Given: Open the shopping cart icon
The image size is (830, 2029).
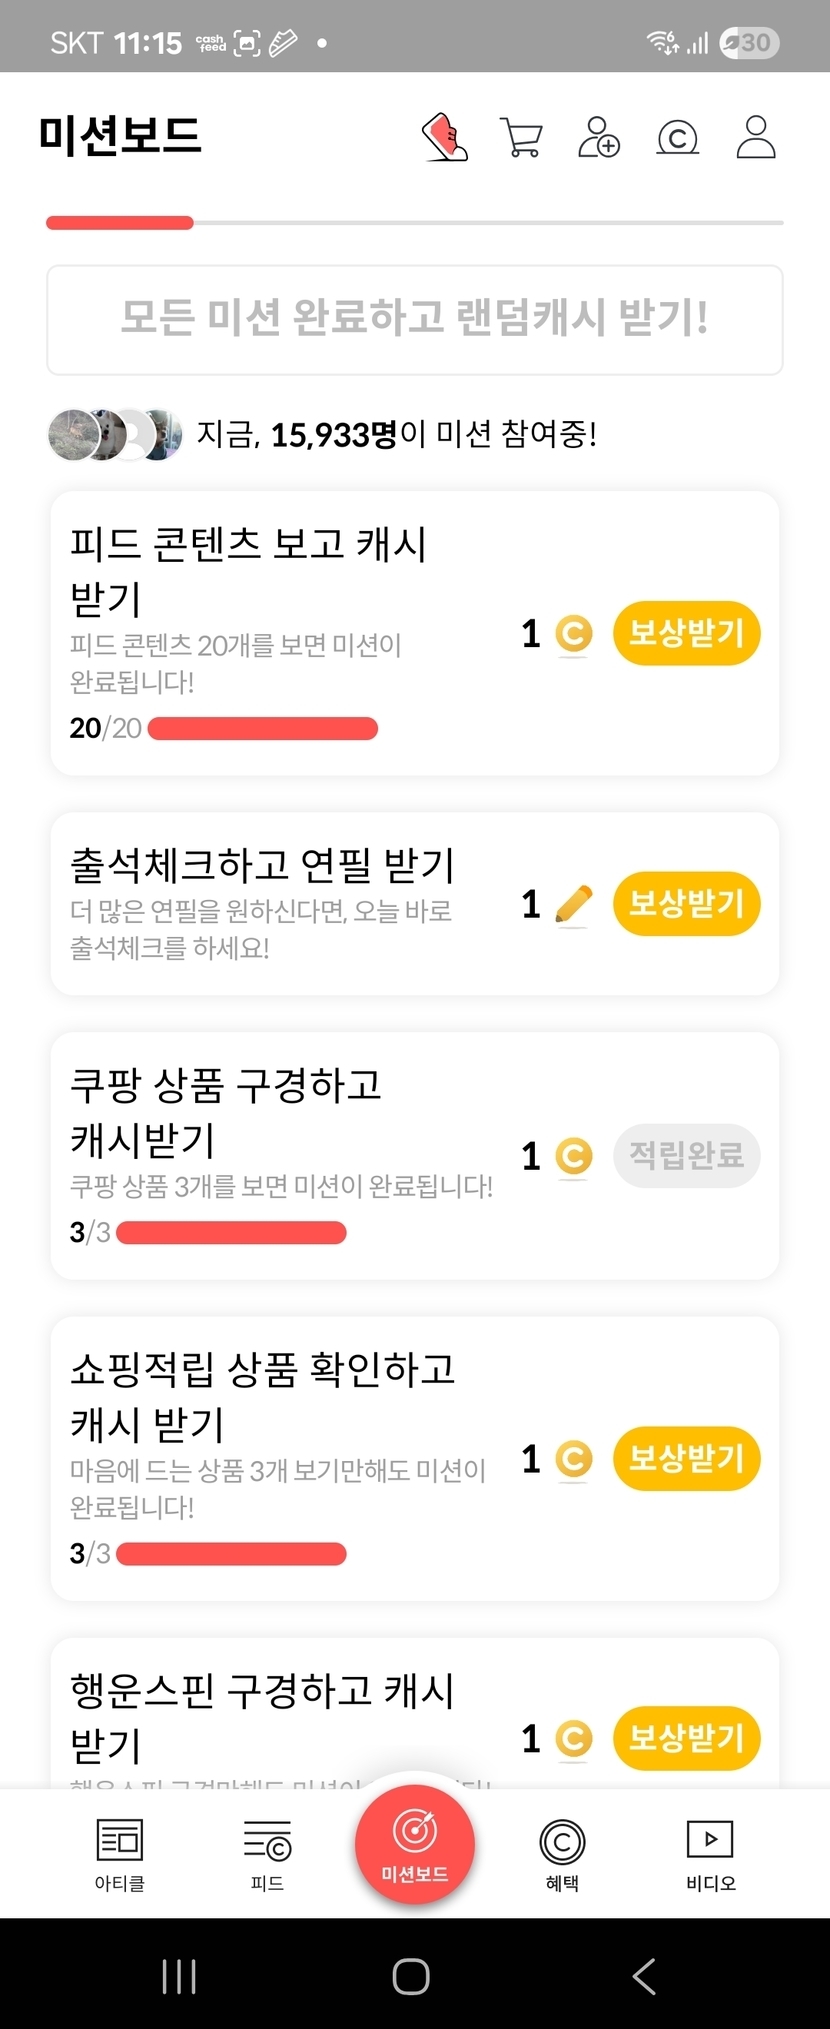Looking at the screenshot, I should click(x=521, y=138).
